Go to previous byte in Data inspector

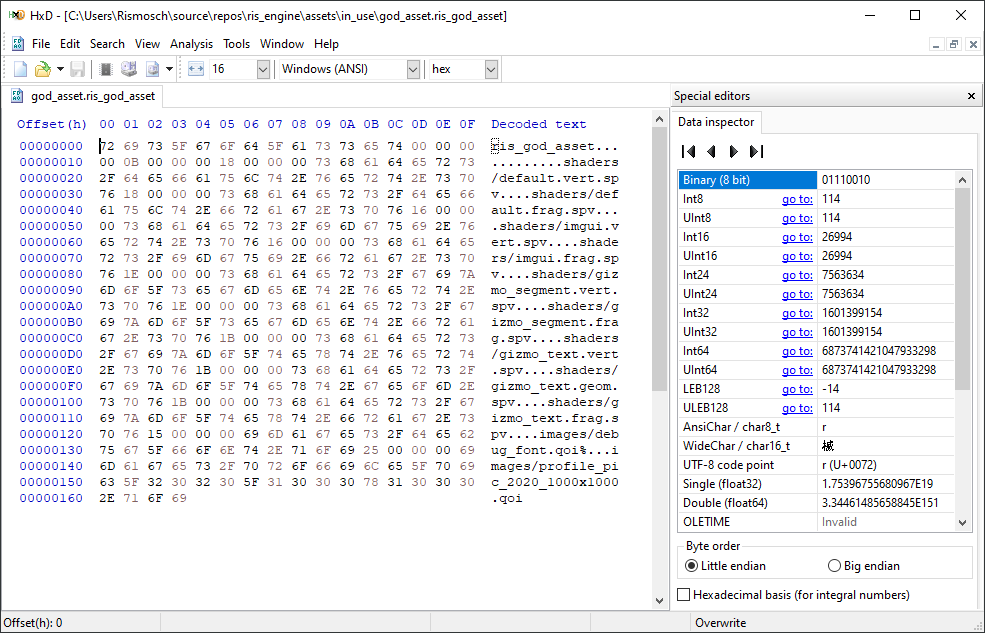pyautogui.click(x=711, y=152)
